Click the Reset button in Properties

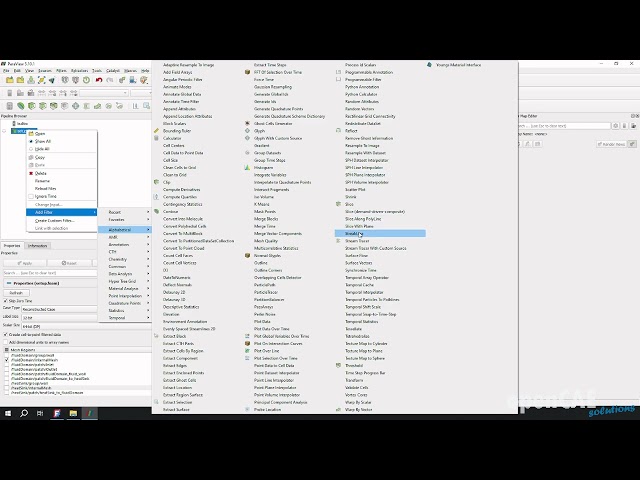pos(69,263)
